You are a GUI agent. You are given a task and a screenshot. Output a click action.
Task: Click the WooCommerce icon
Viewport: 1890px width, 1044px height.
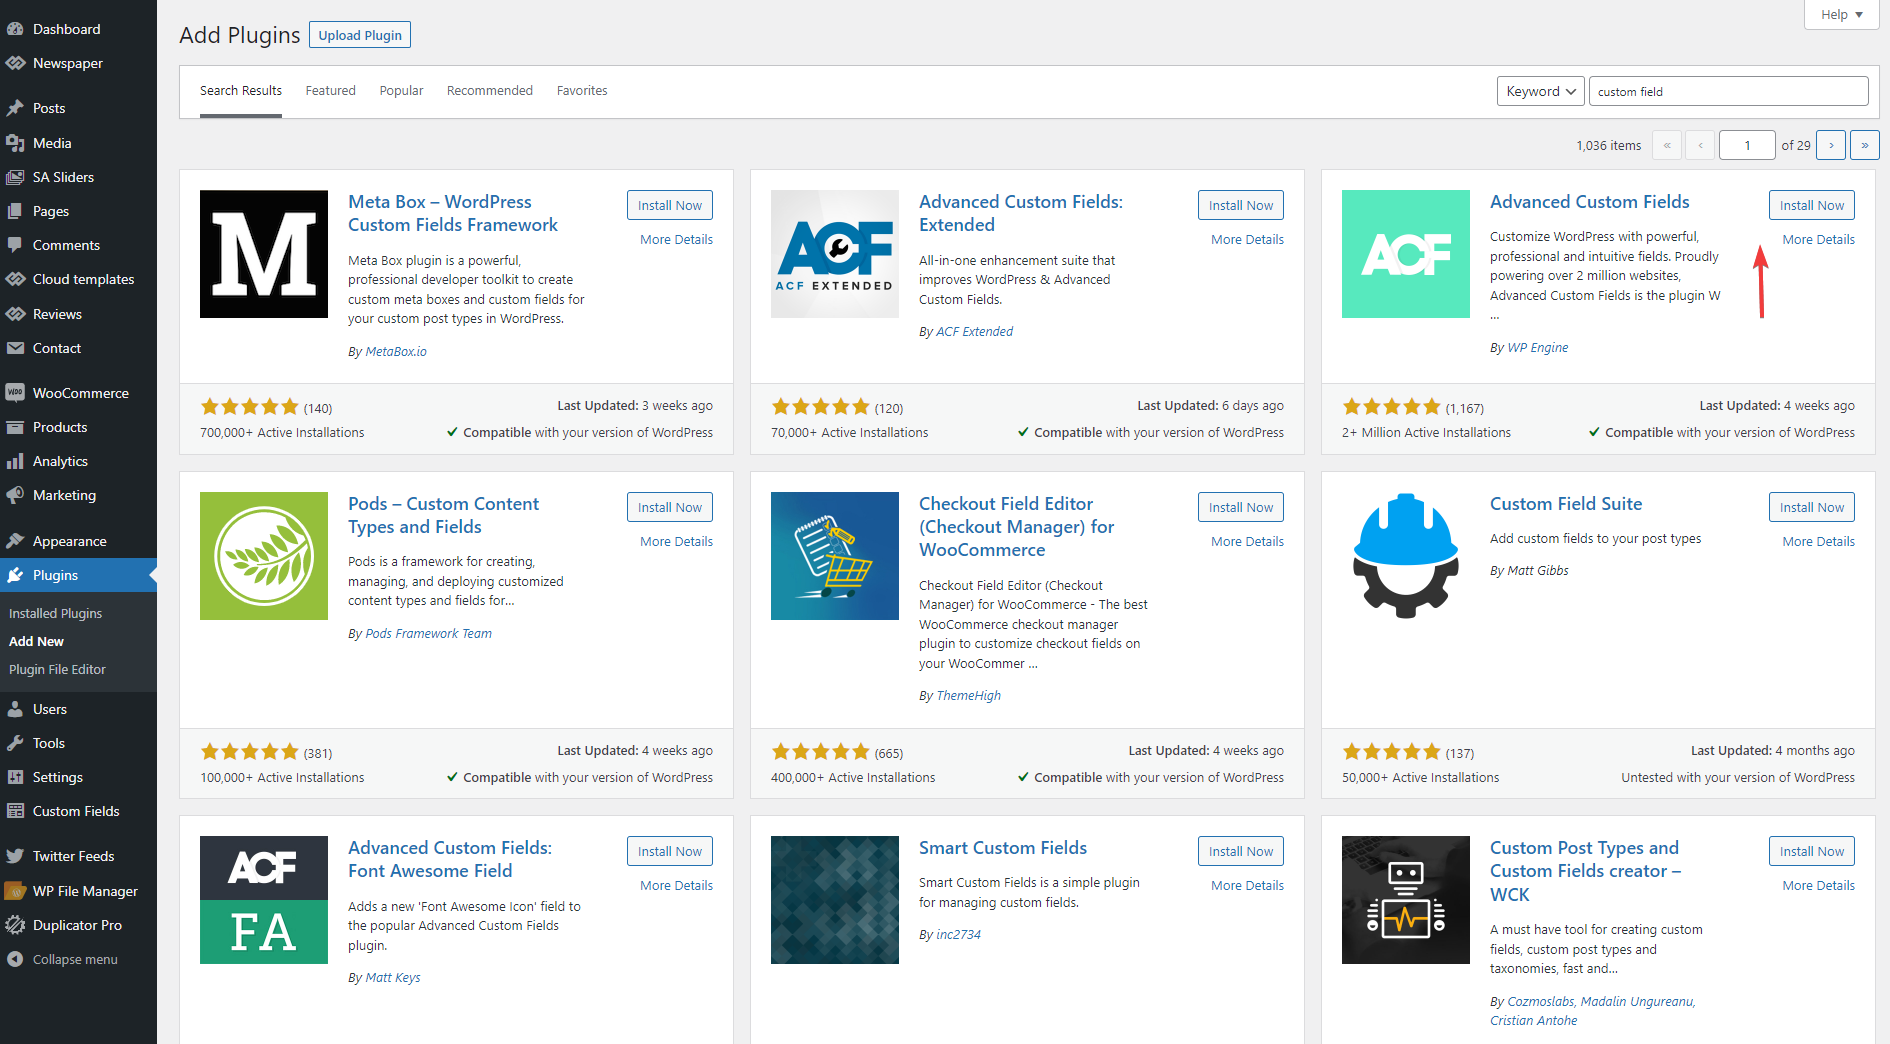[15, 393]
